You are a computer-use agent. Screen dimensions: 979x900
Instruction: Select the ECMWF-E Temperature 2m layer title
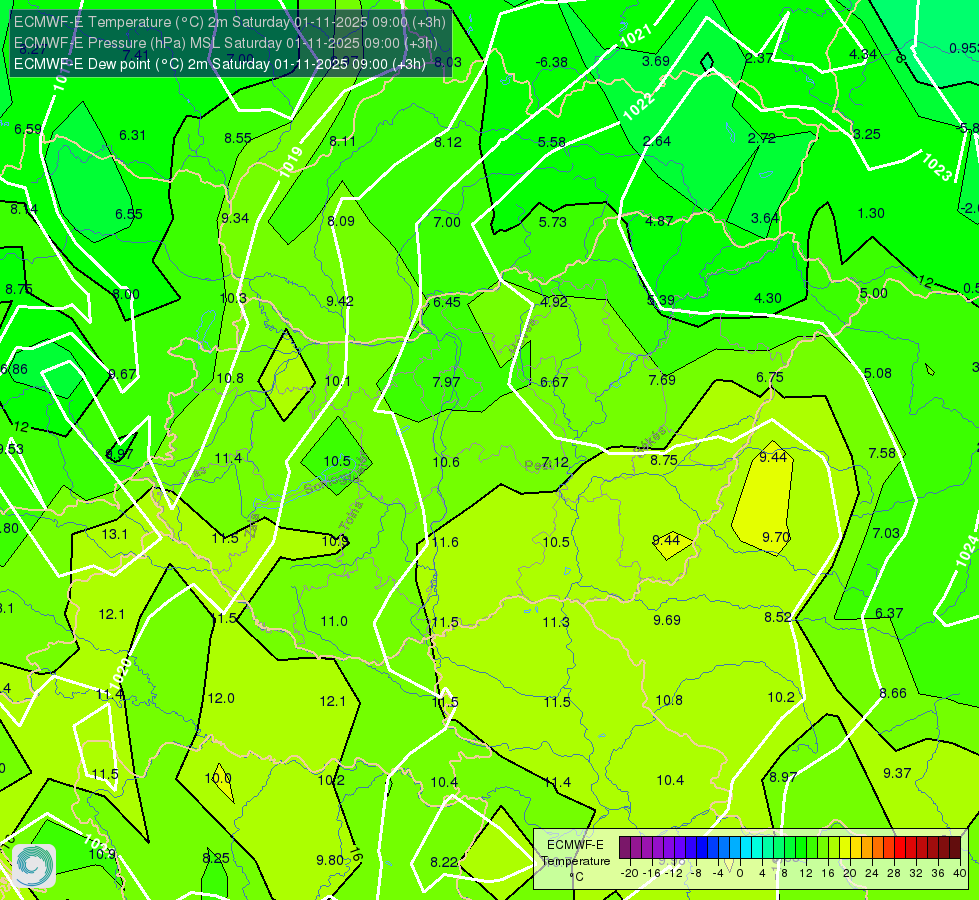click(x=230, y=22)
